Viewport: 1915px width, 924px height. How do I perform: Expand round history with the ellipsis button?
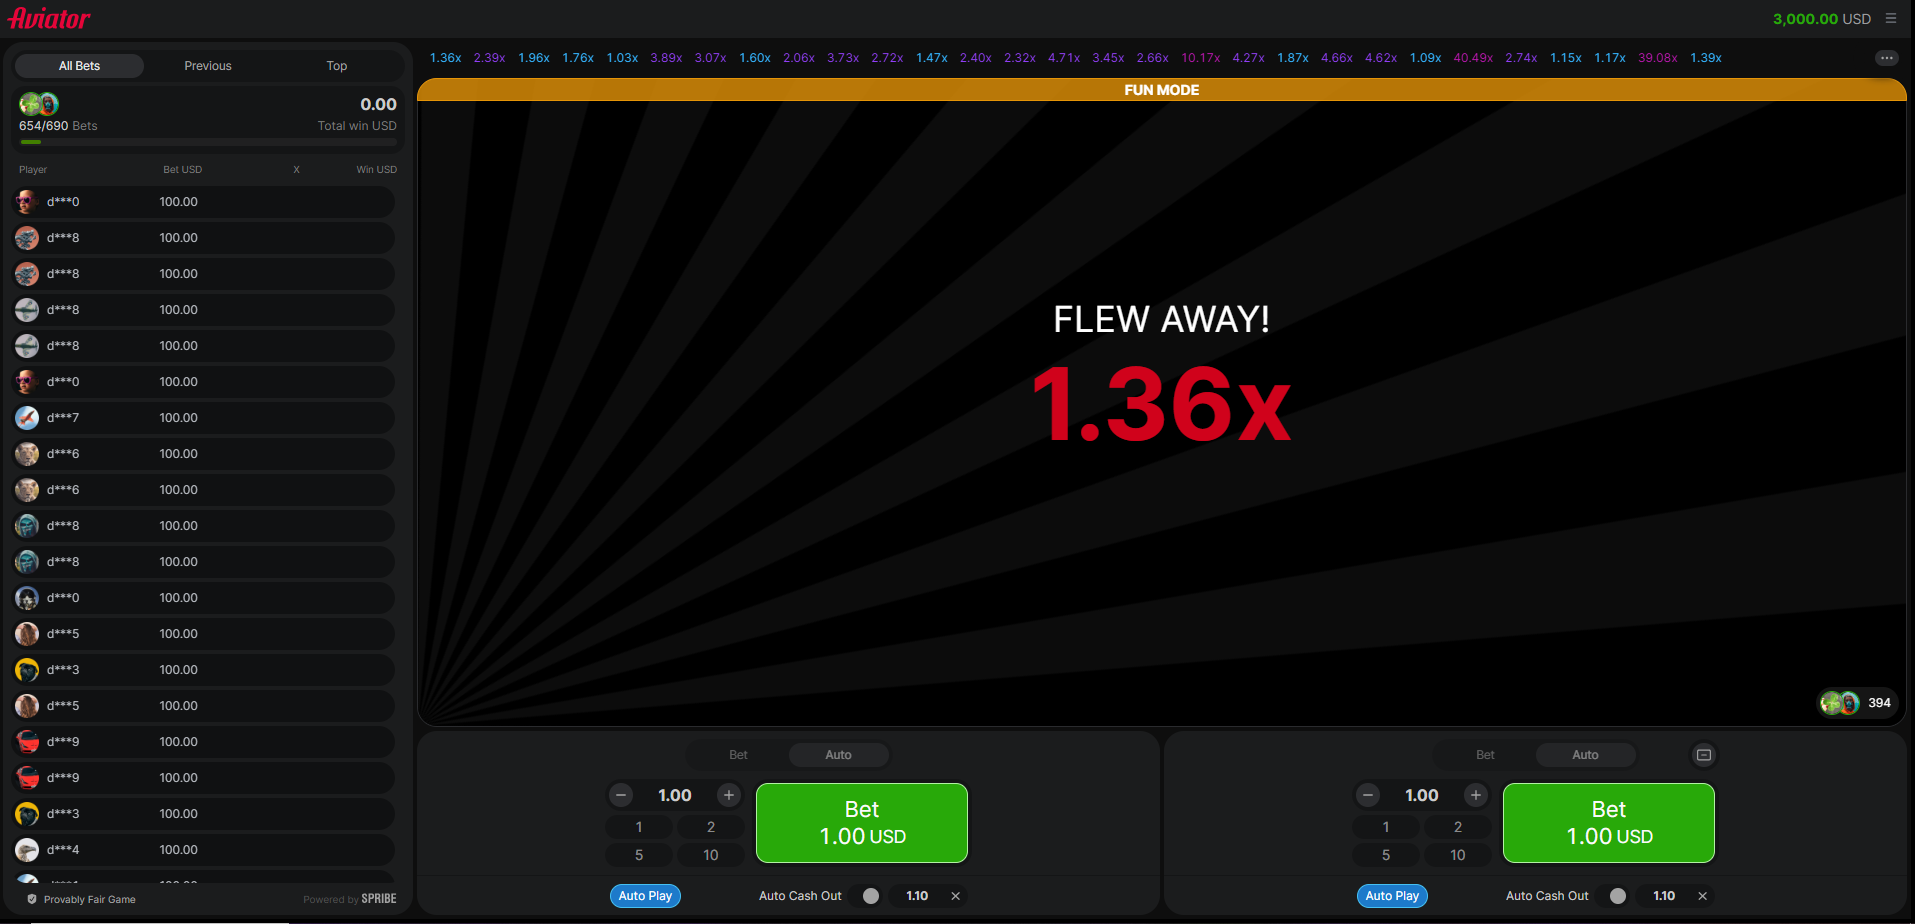click(1886, 58)
